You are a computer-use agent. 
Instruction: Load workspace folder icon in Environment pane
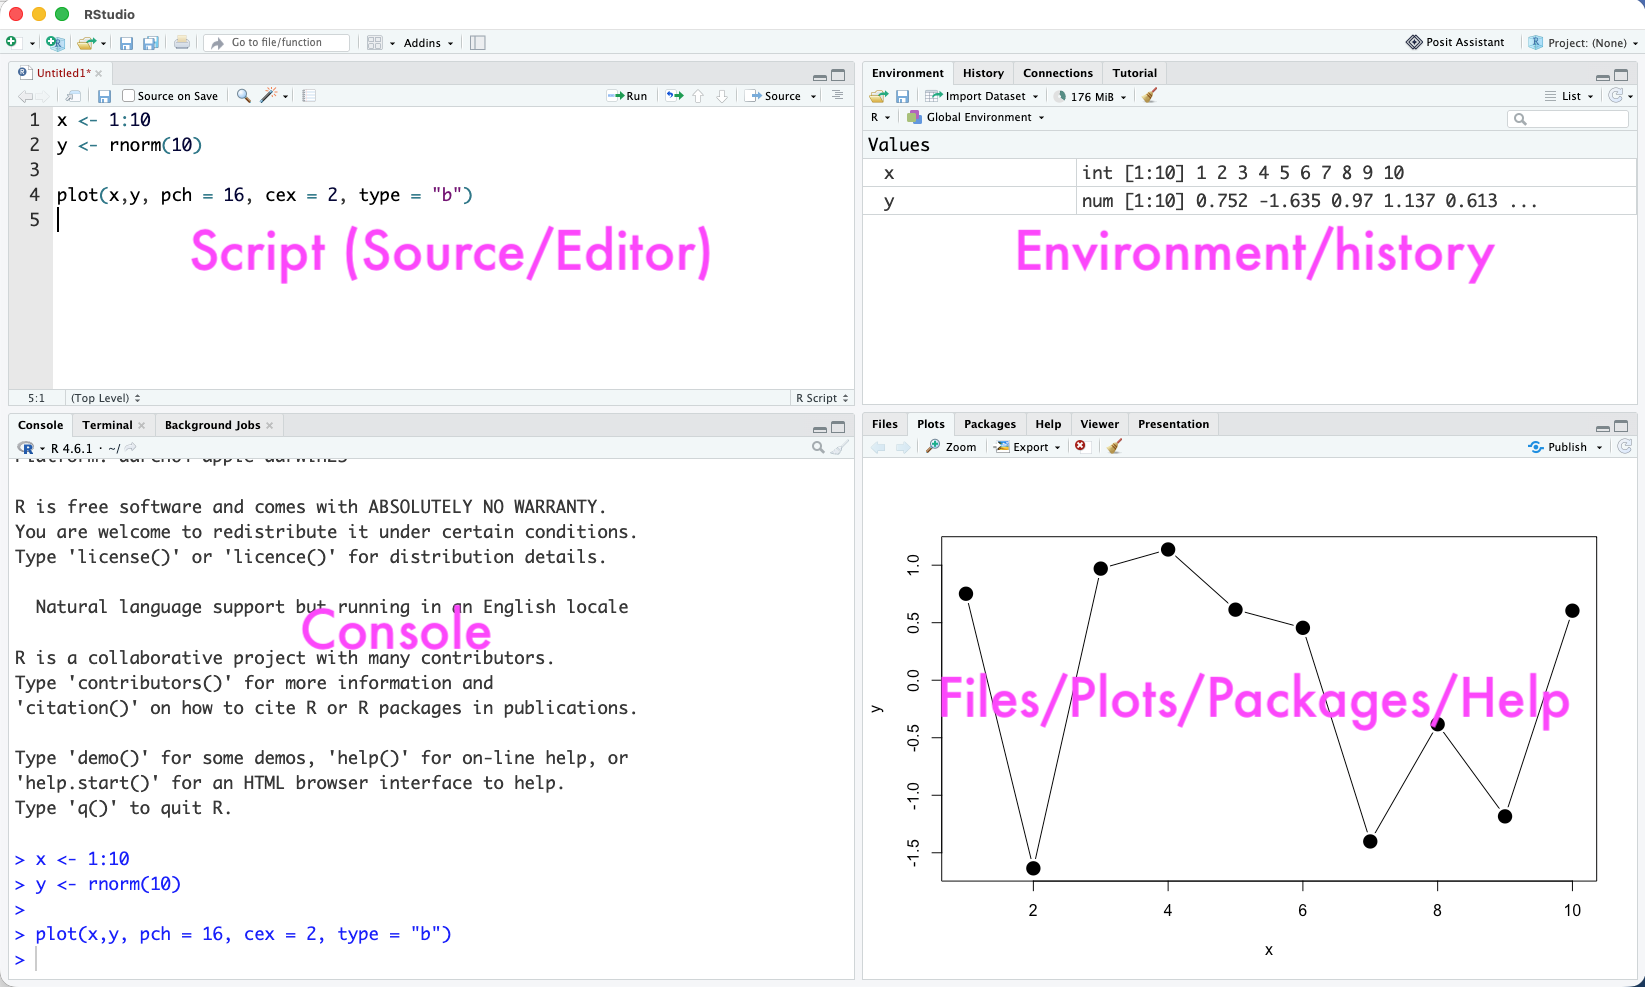click(x=878, y=96)
